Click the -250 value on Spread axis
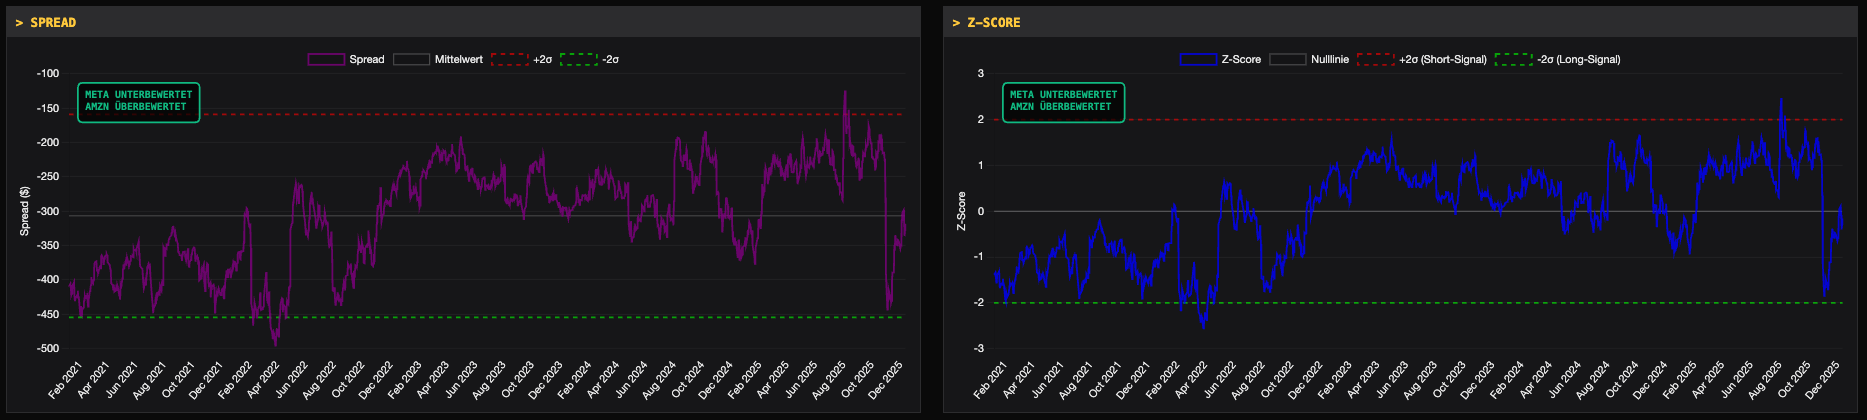 [x=47, y=177]
